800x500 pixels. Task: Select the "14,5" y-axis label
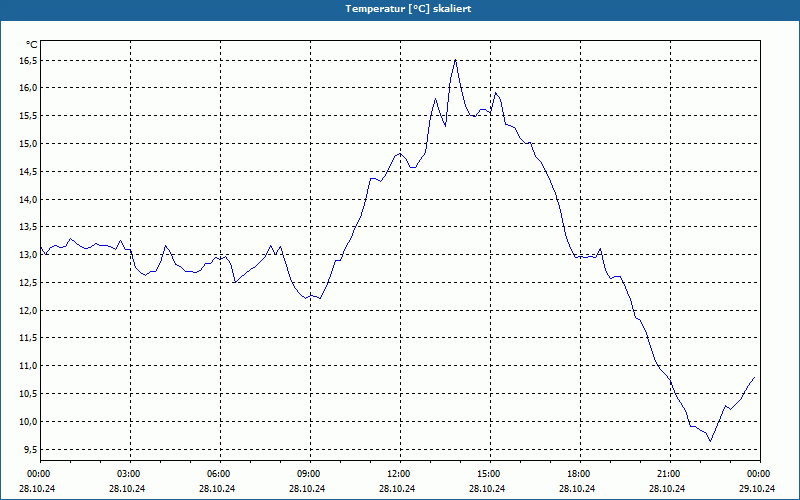pos(29,171)
